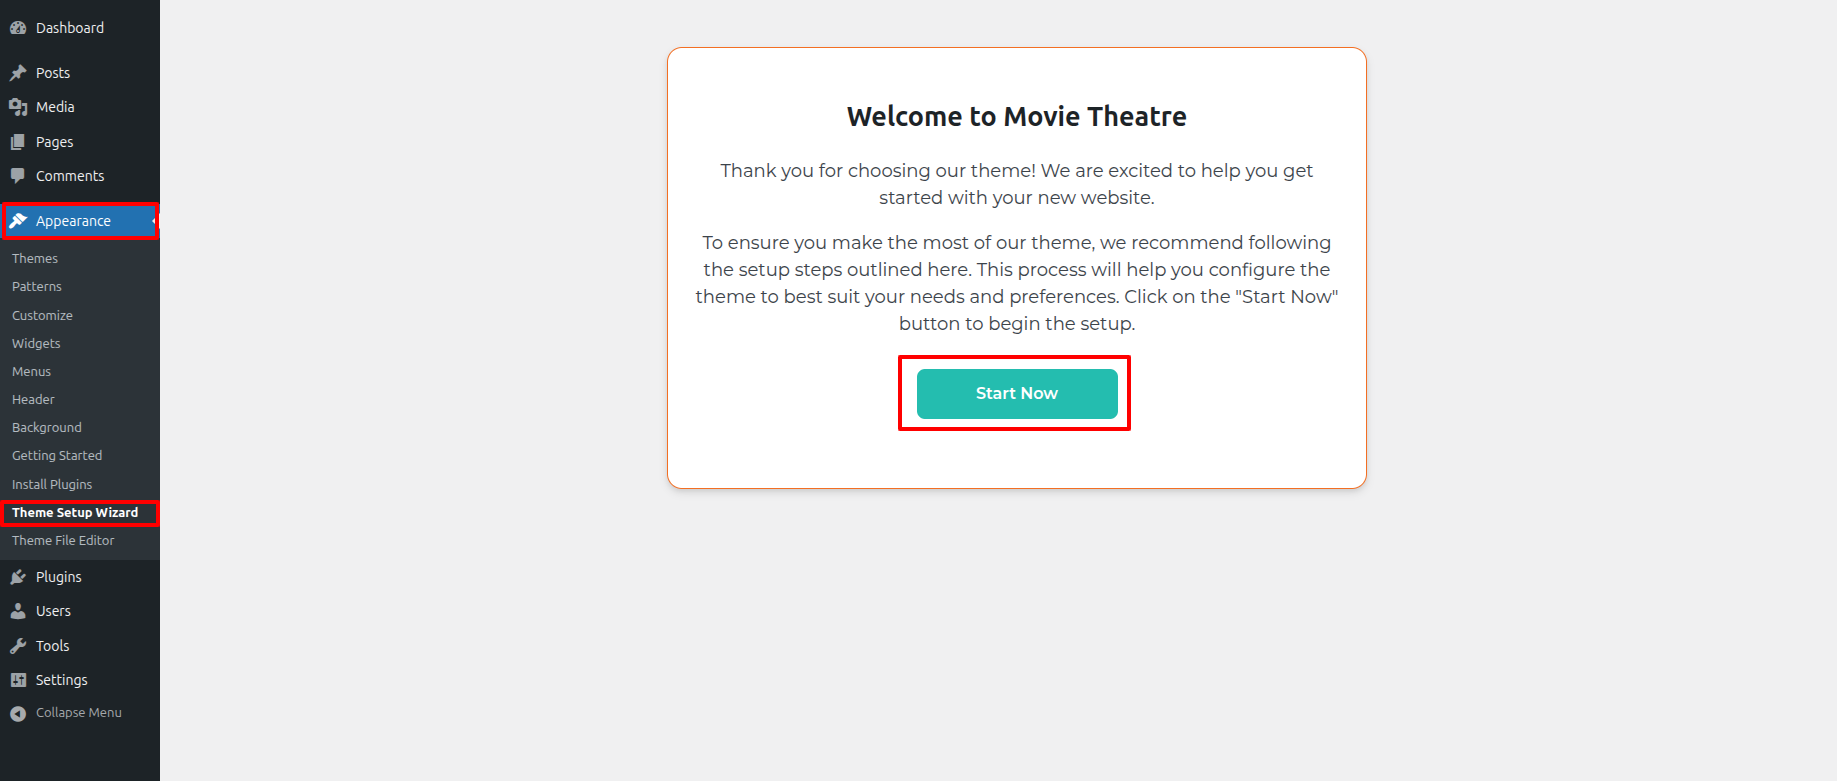Open the Widgets submenu page
The image size is (1837, 781).
36,343
